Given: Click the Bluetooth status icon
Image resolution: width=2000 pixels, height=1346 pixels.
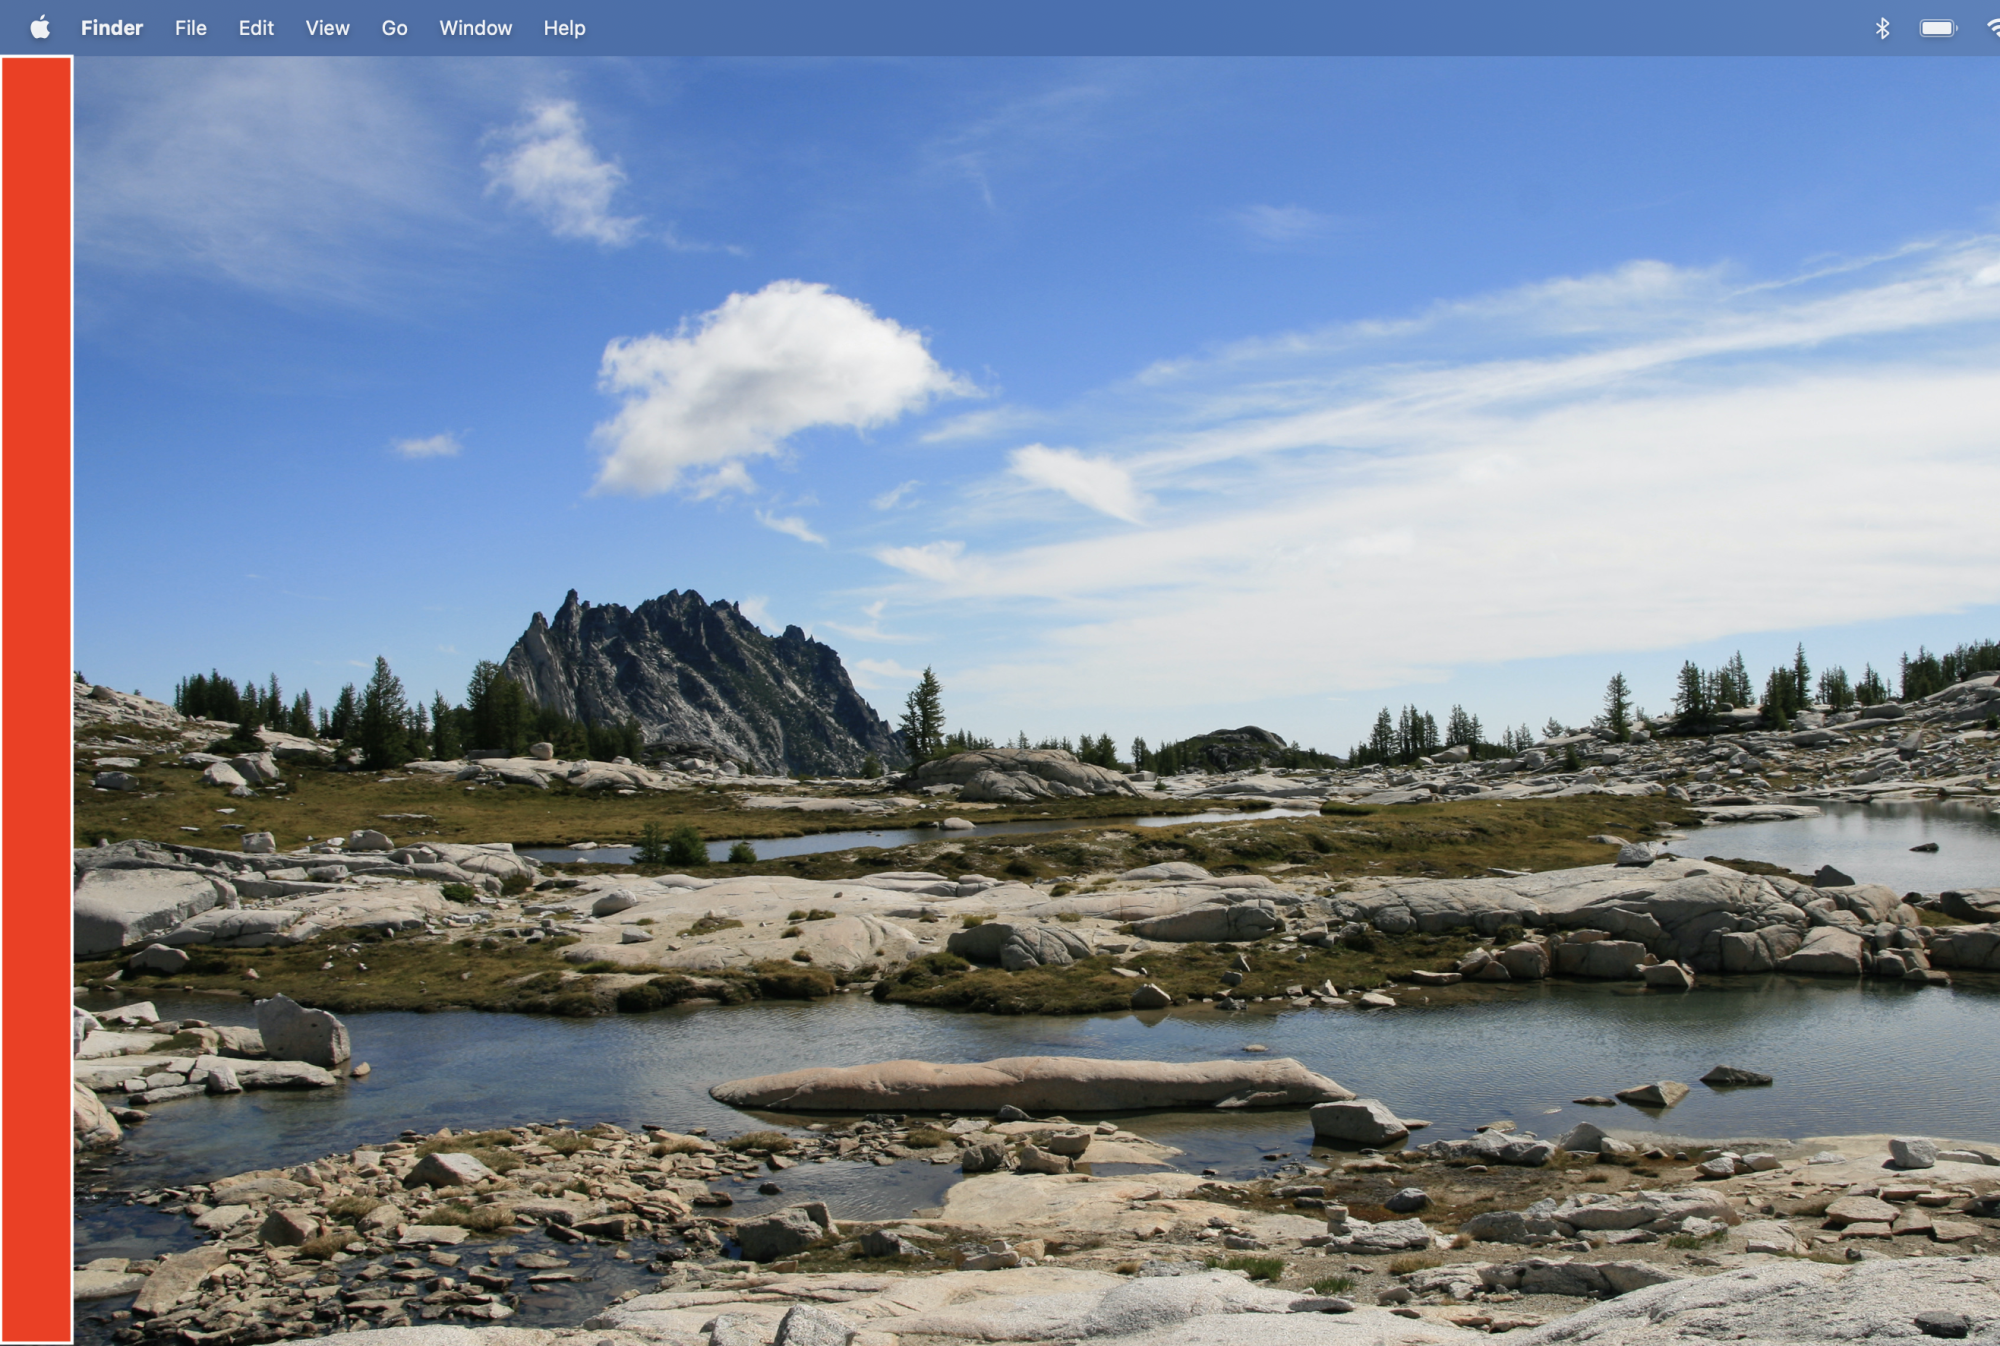Looking at the screenshot, I should point(1882,28).
